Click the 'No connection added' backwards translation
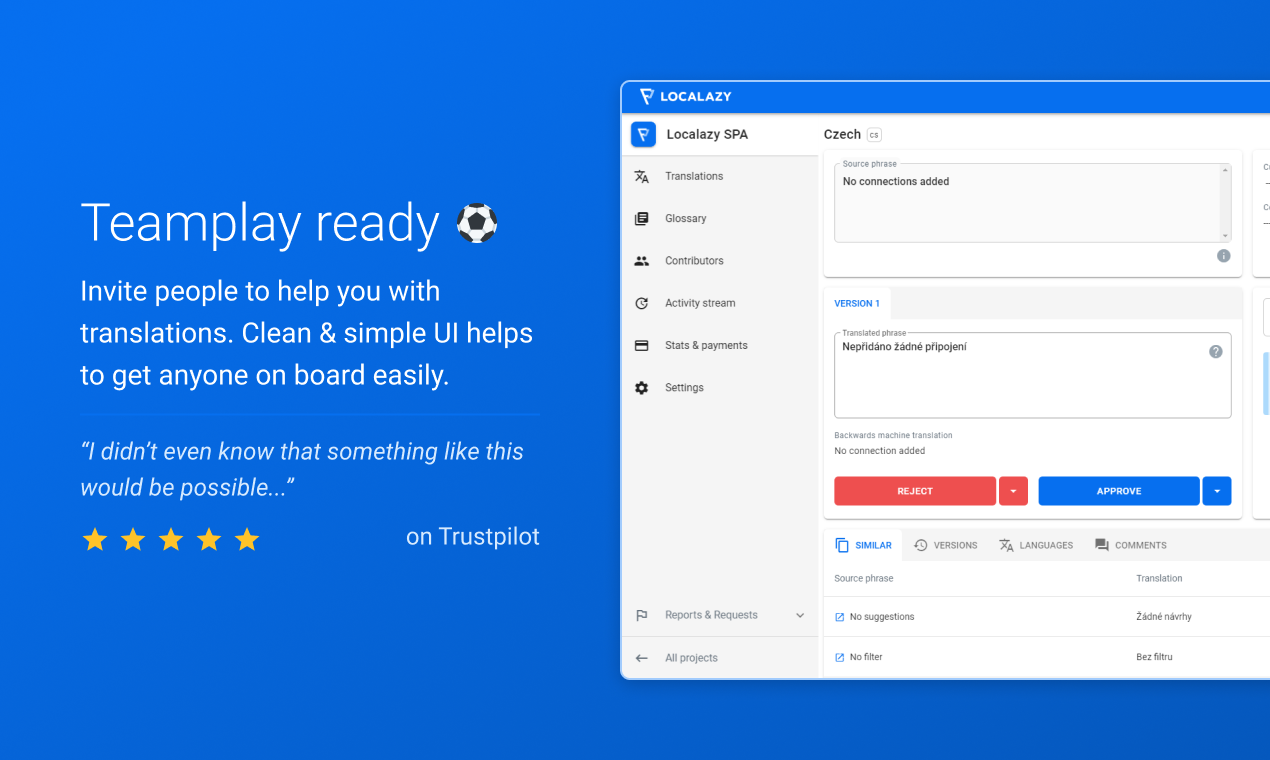1270x760 pixels. click(x=880, y=451)
